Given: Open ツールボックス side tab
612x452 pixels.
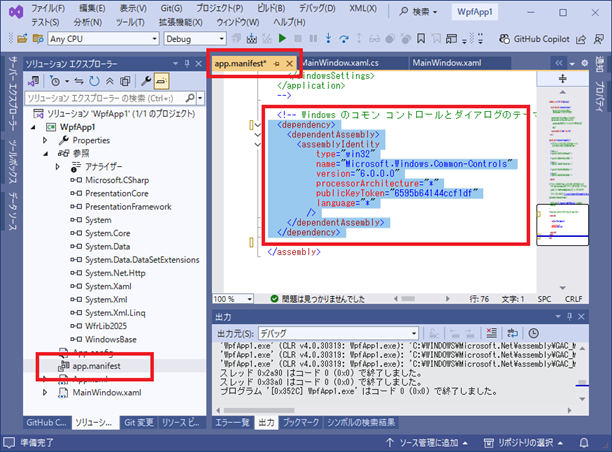Looking at the screenshot, I should [13, 161].
